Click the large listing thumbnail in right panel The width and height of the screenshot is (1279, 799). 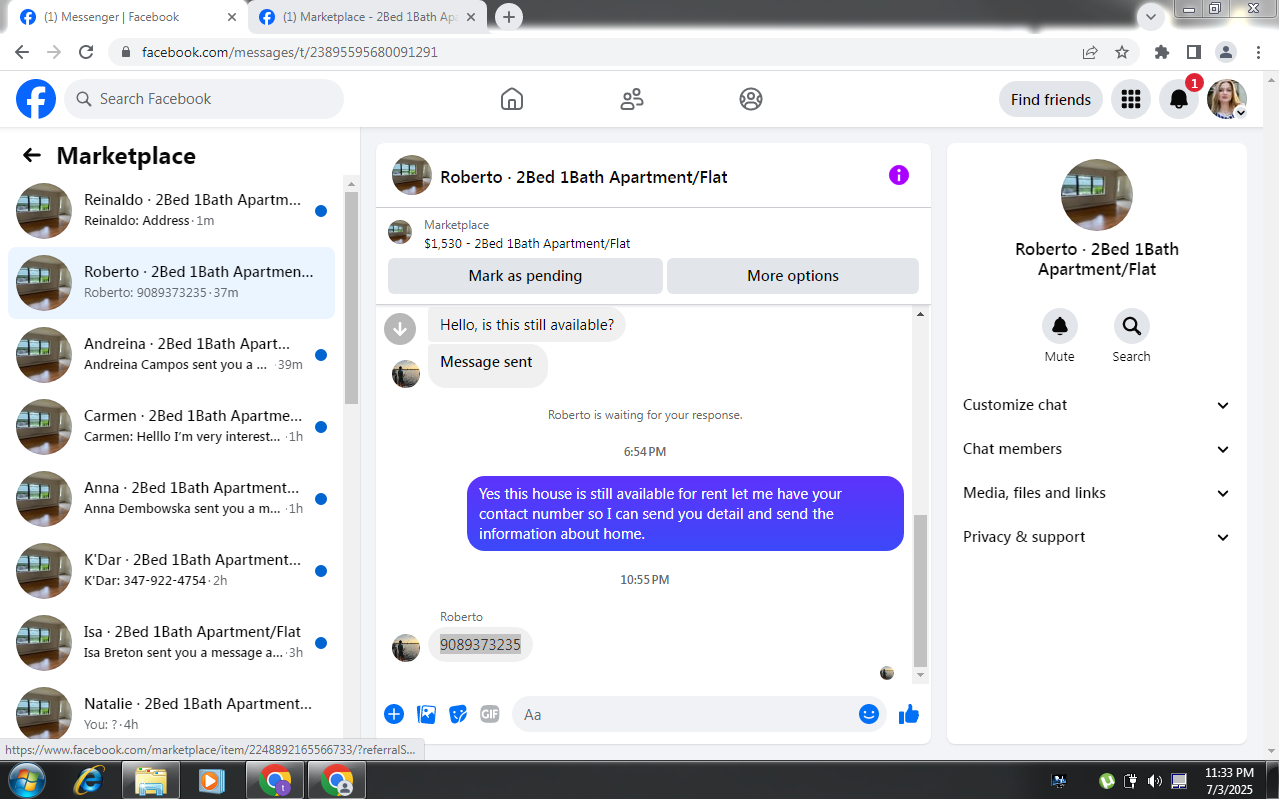click(x=1096, y=195)
